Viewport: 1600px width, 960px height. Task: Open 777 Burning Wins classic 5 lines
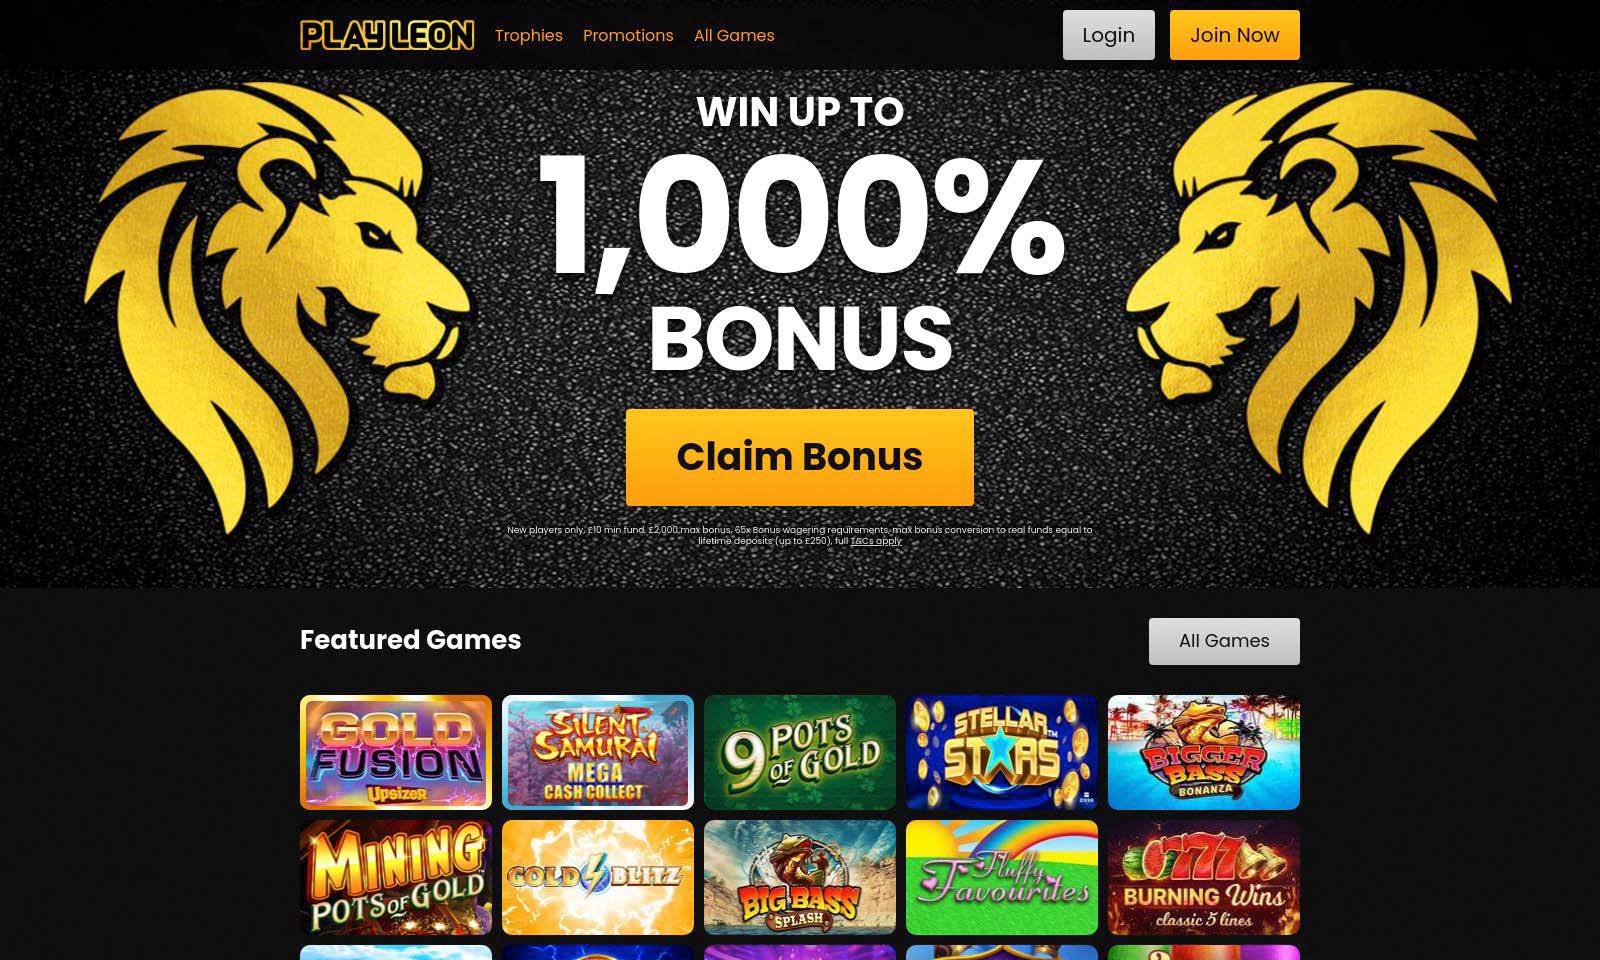[x=1204, y=877]
